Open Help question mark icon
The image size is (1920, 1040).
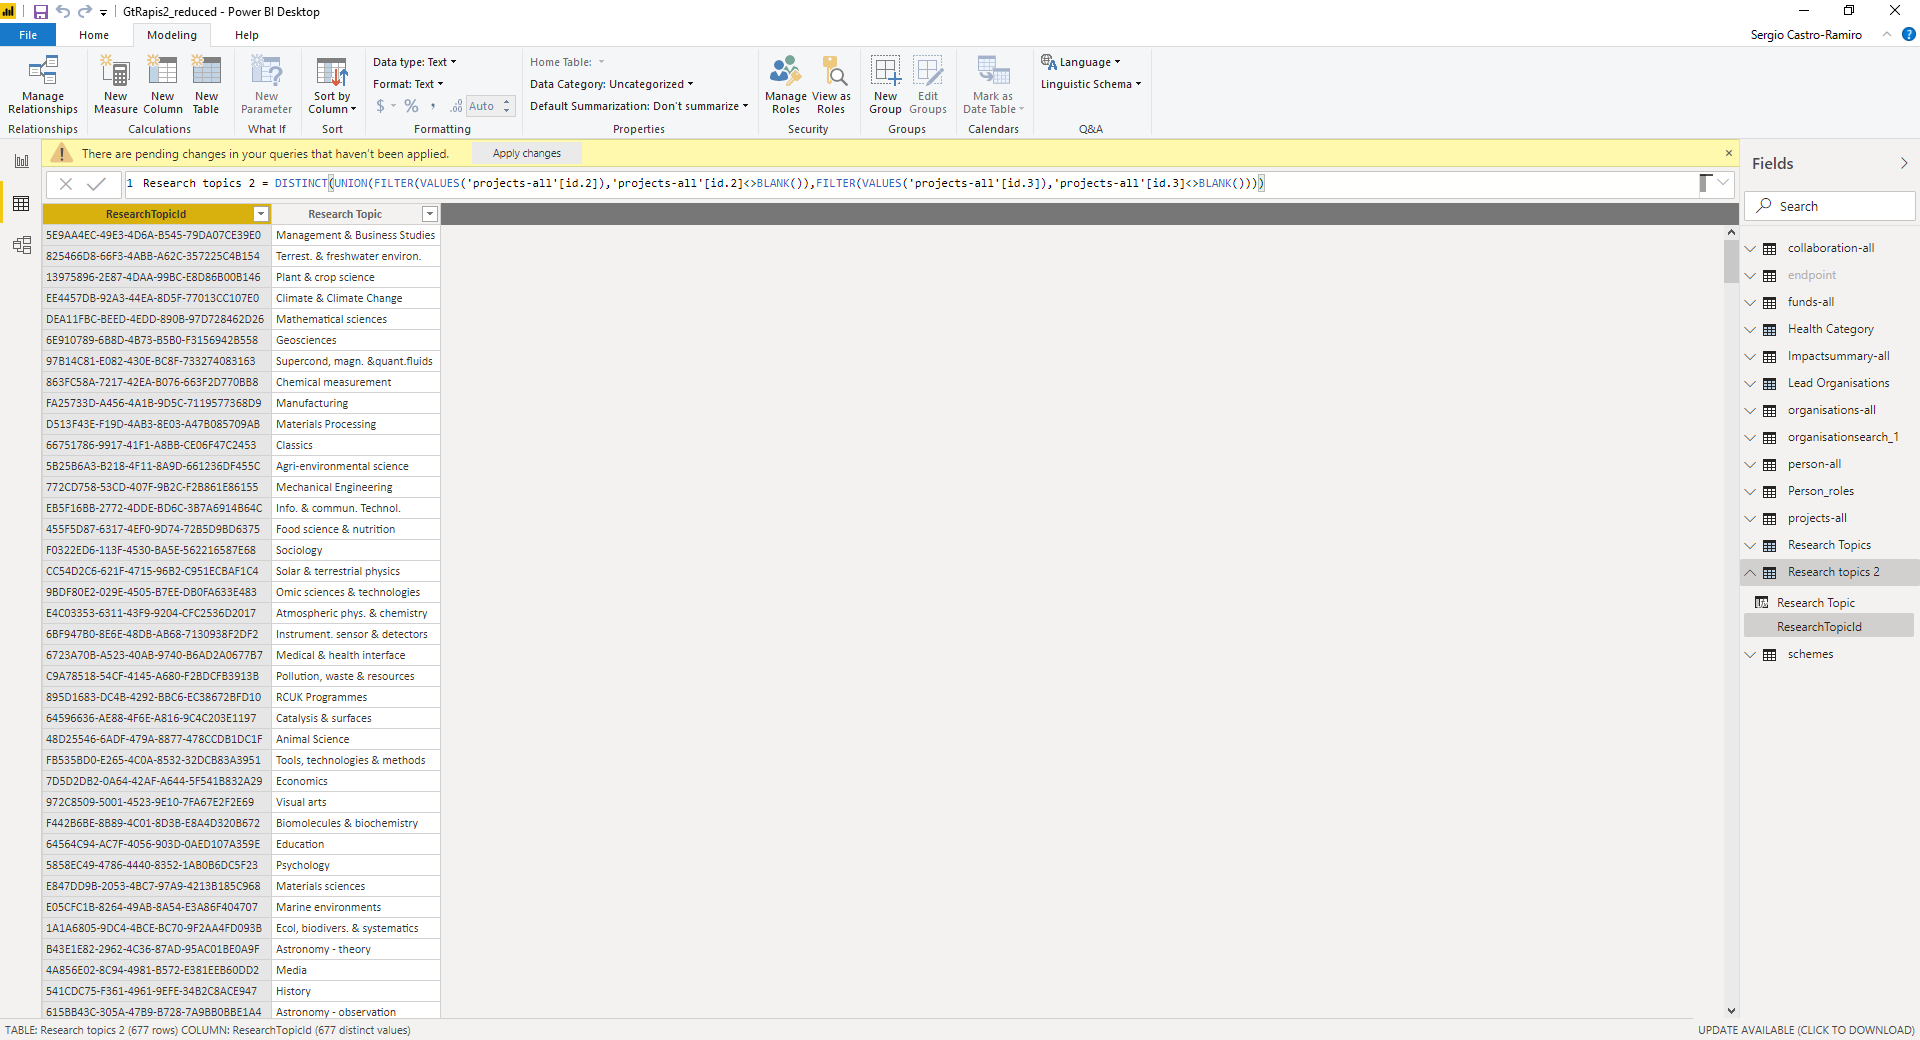(x=1908, y=34)
